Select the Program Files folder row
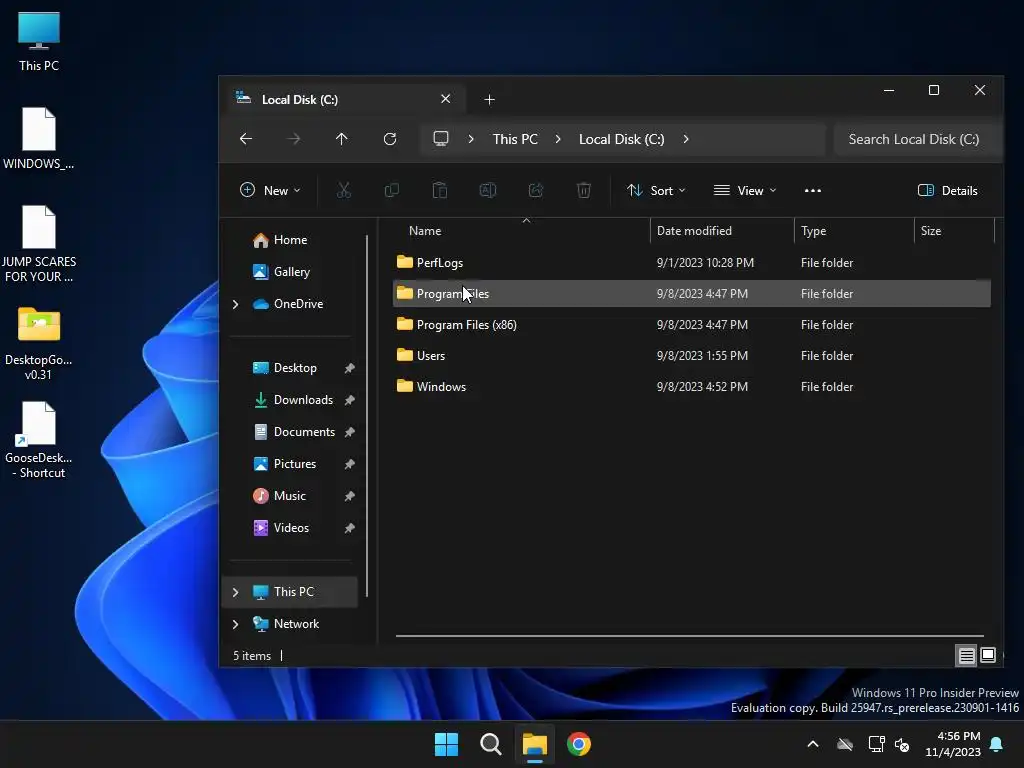The height and width of the screenshot is (768, 1024). coord(692,293)
